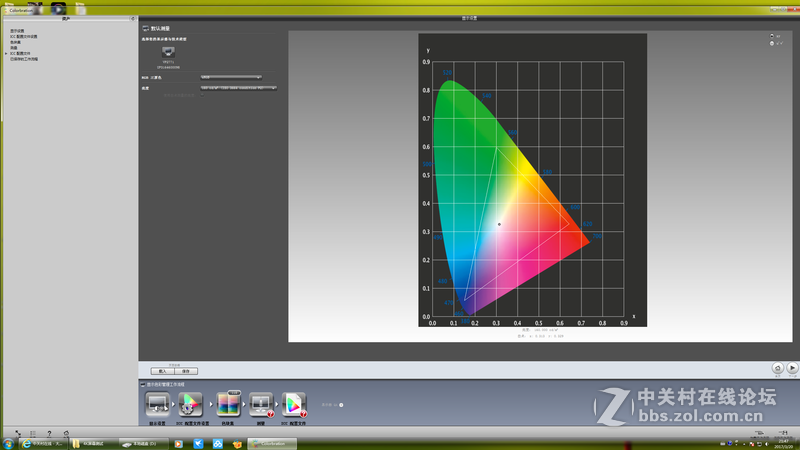Screen dimensions: 800x450
Task: Open the final ICC profile workflow step
Action: [294, 405]
